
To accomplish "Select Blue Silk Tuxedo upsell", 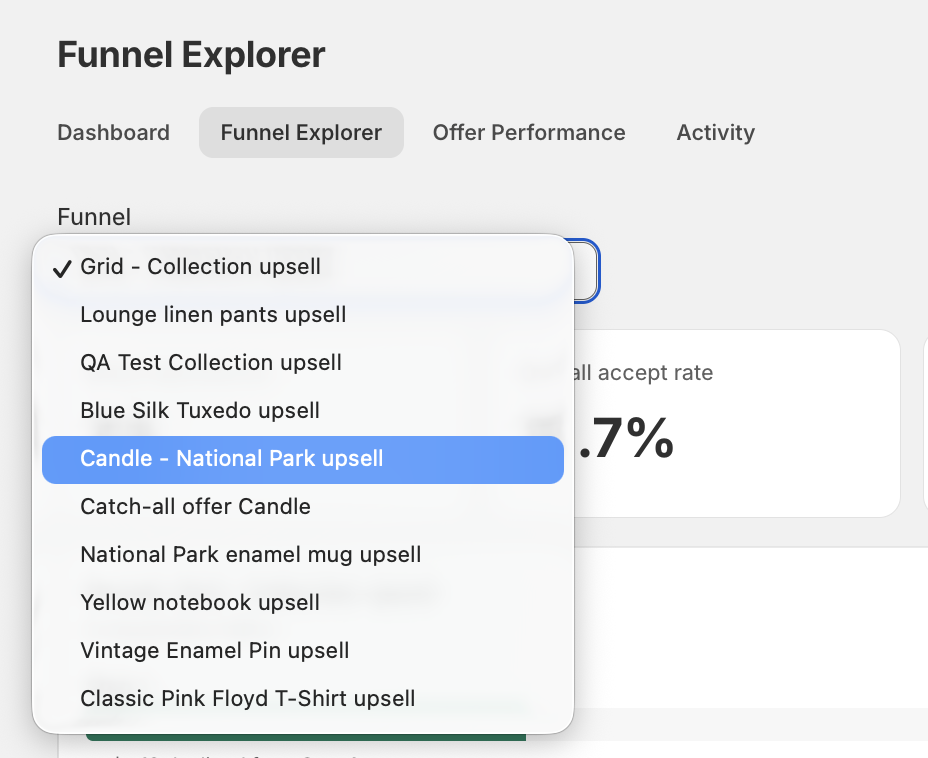I will (302, 411).
